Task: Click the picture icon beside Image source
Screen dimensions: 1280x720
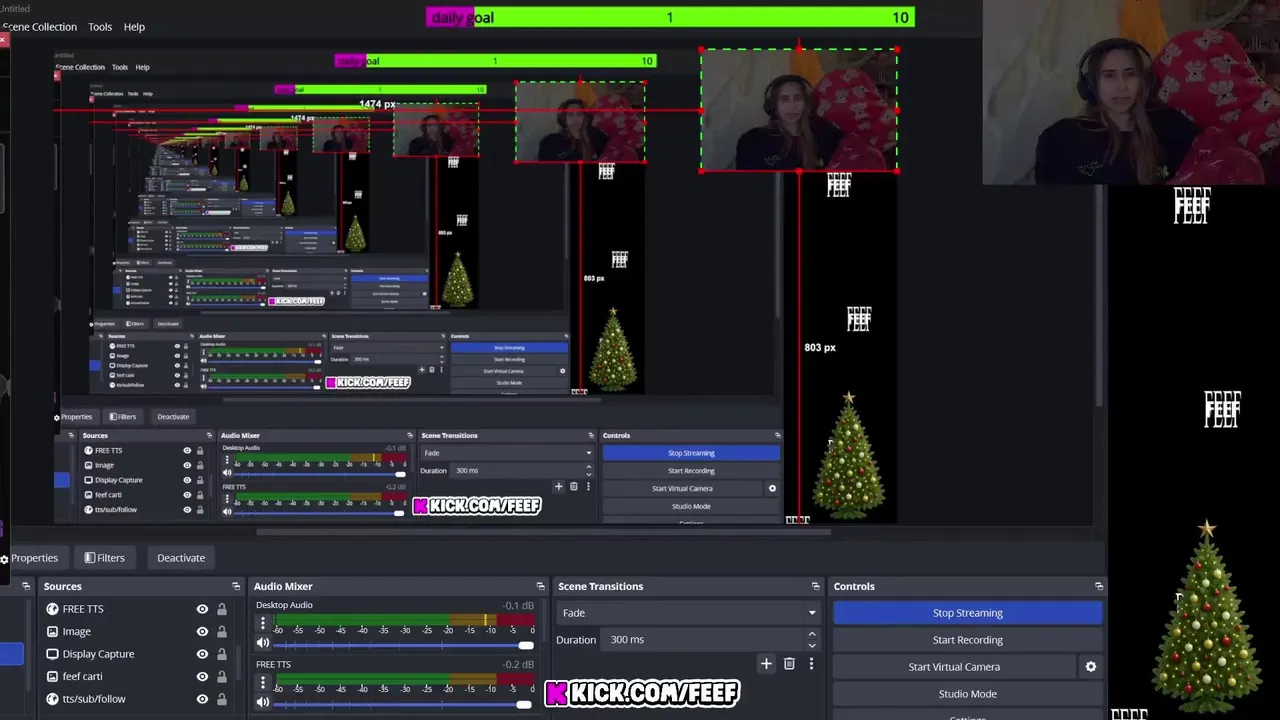Action: [x=52, y=632]
